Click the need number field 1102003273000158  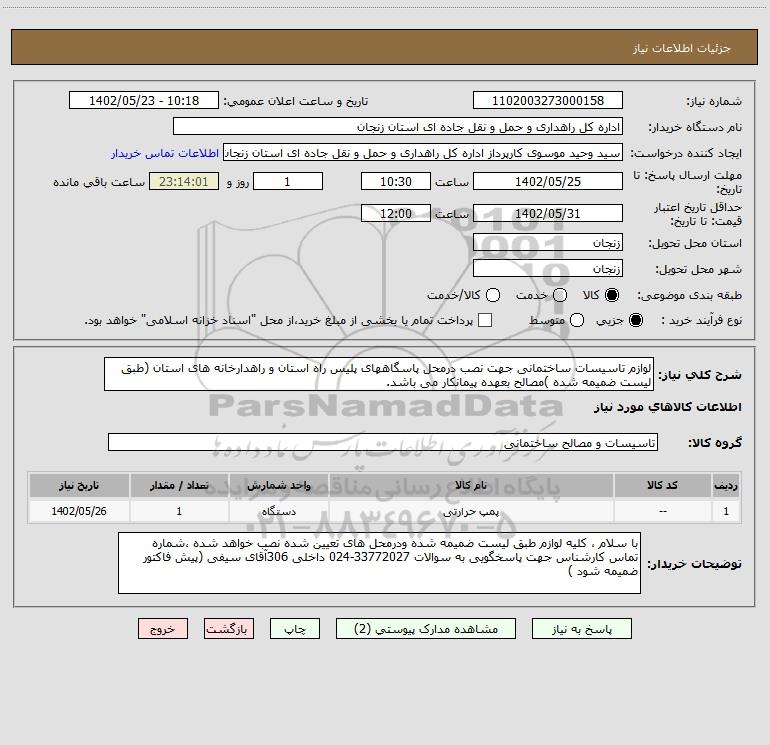coord(548,100)
